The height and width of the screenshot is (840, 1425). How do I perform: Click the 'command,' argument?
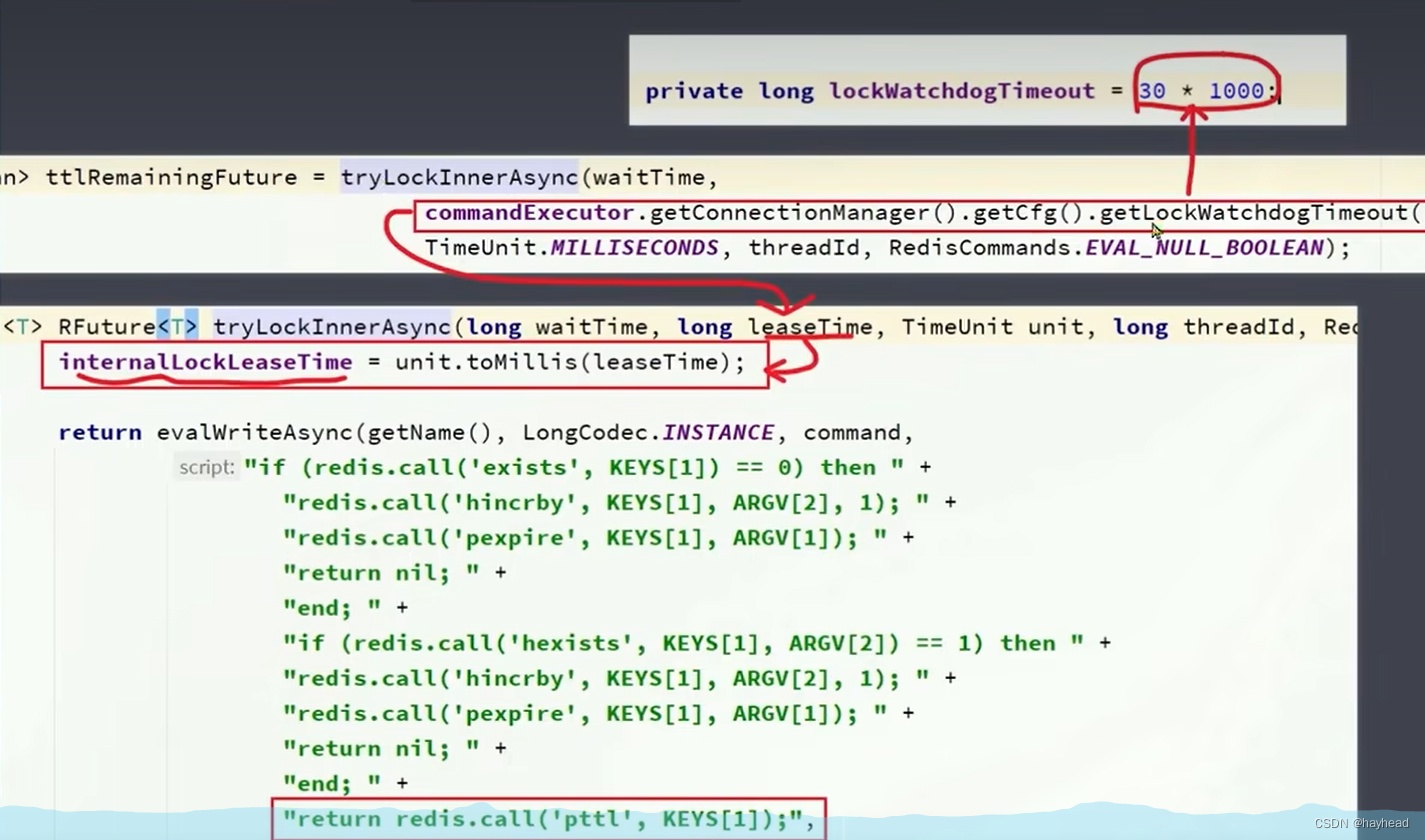point(859,433)
